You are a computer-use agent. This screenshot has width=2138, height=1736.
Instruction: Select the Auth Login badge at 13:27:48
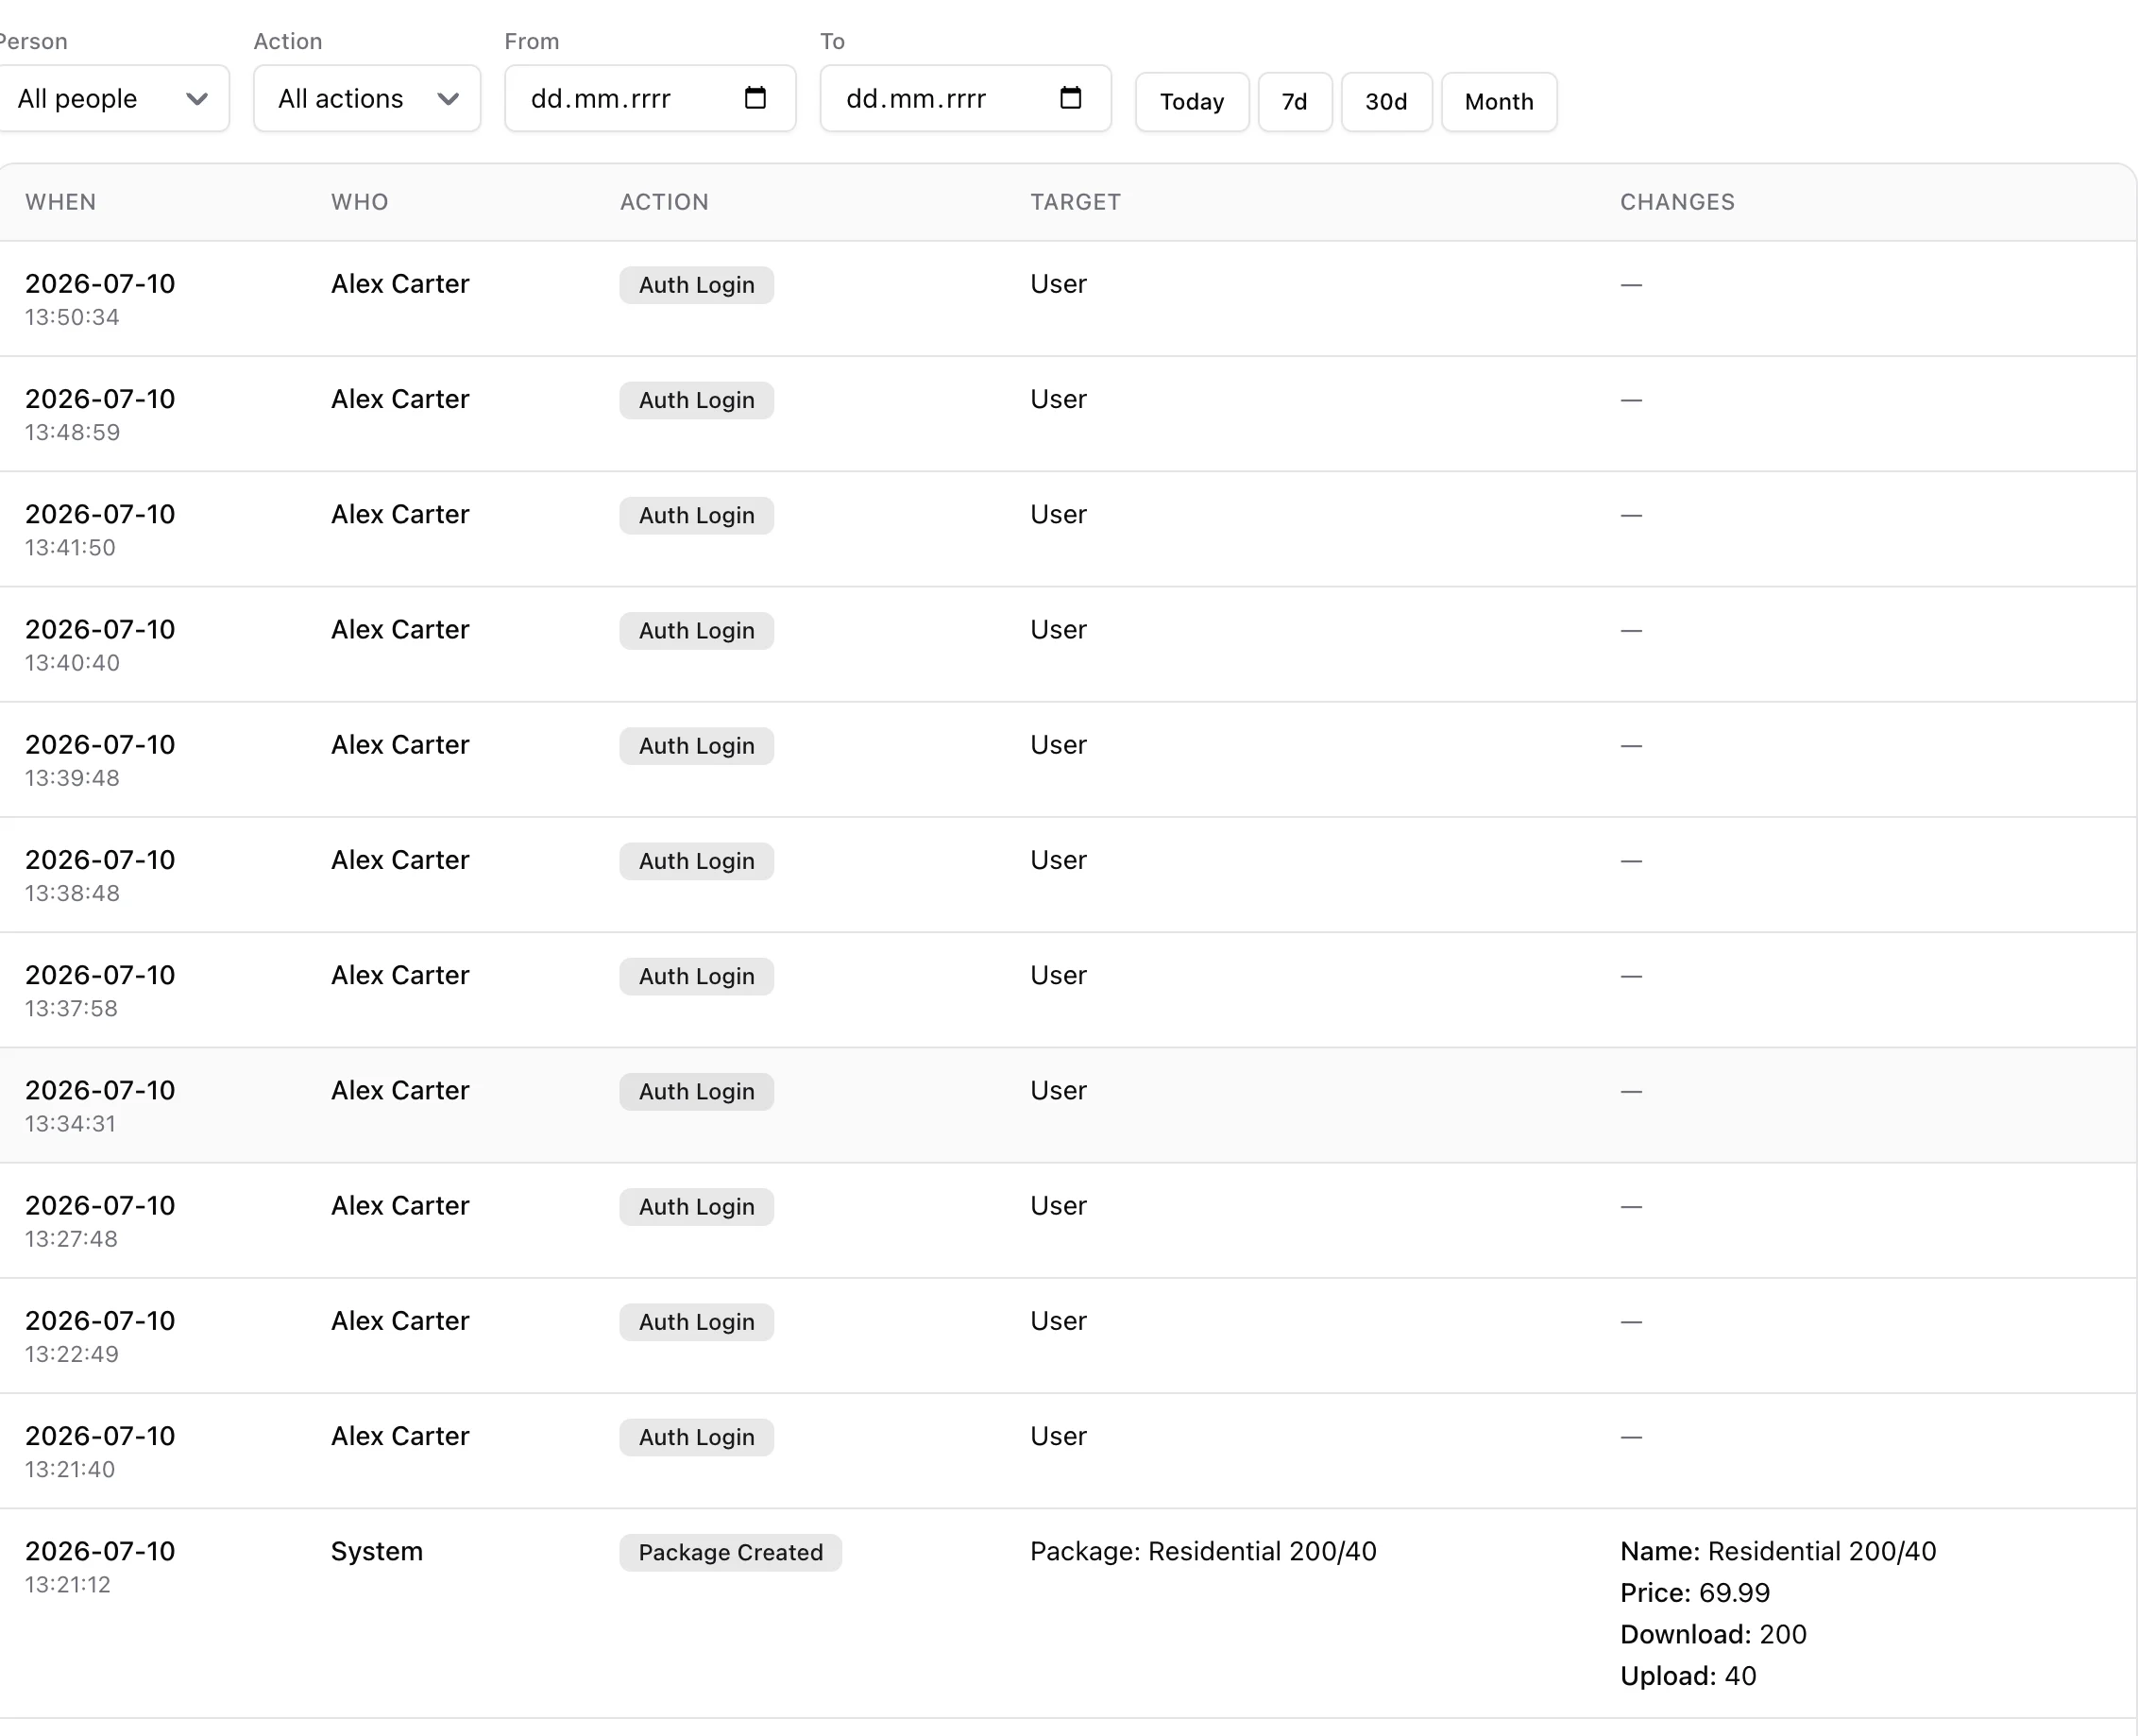(x=696, y=1207)
